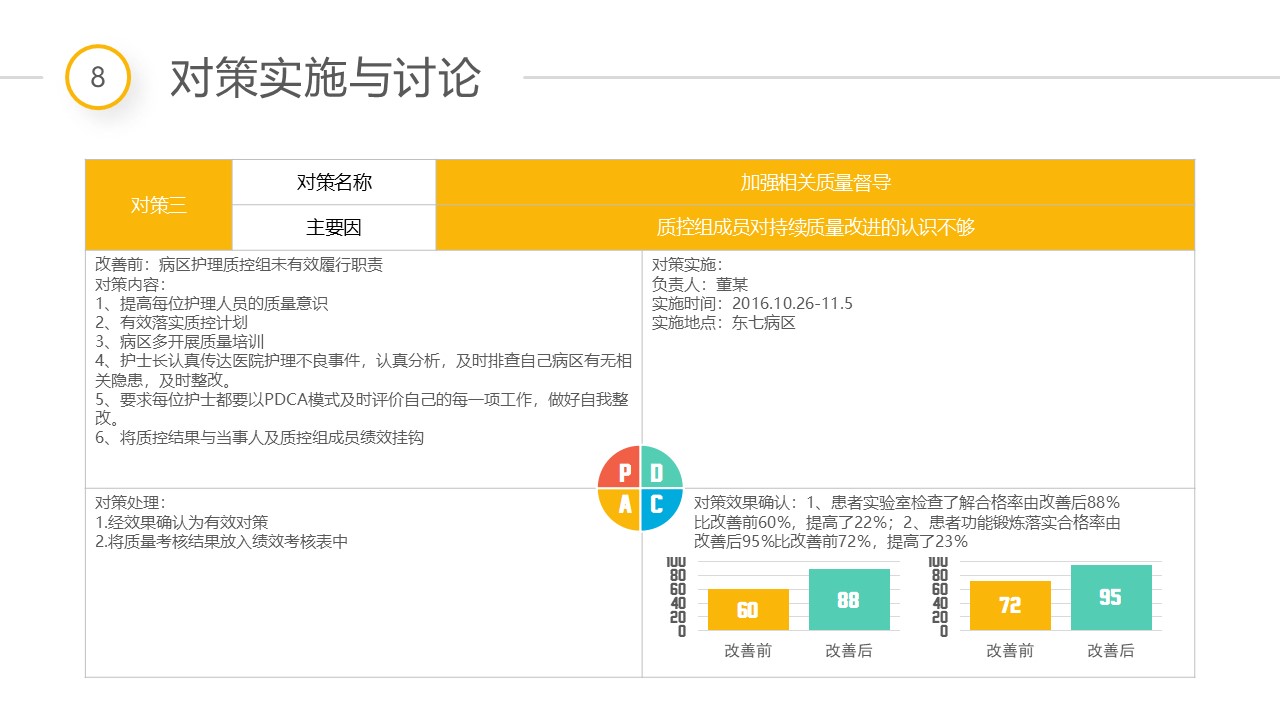
Task: Select the 负责人：董某 line
Action: [700, 284]
